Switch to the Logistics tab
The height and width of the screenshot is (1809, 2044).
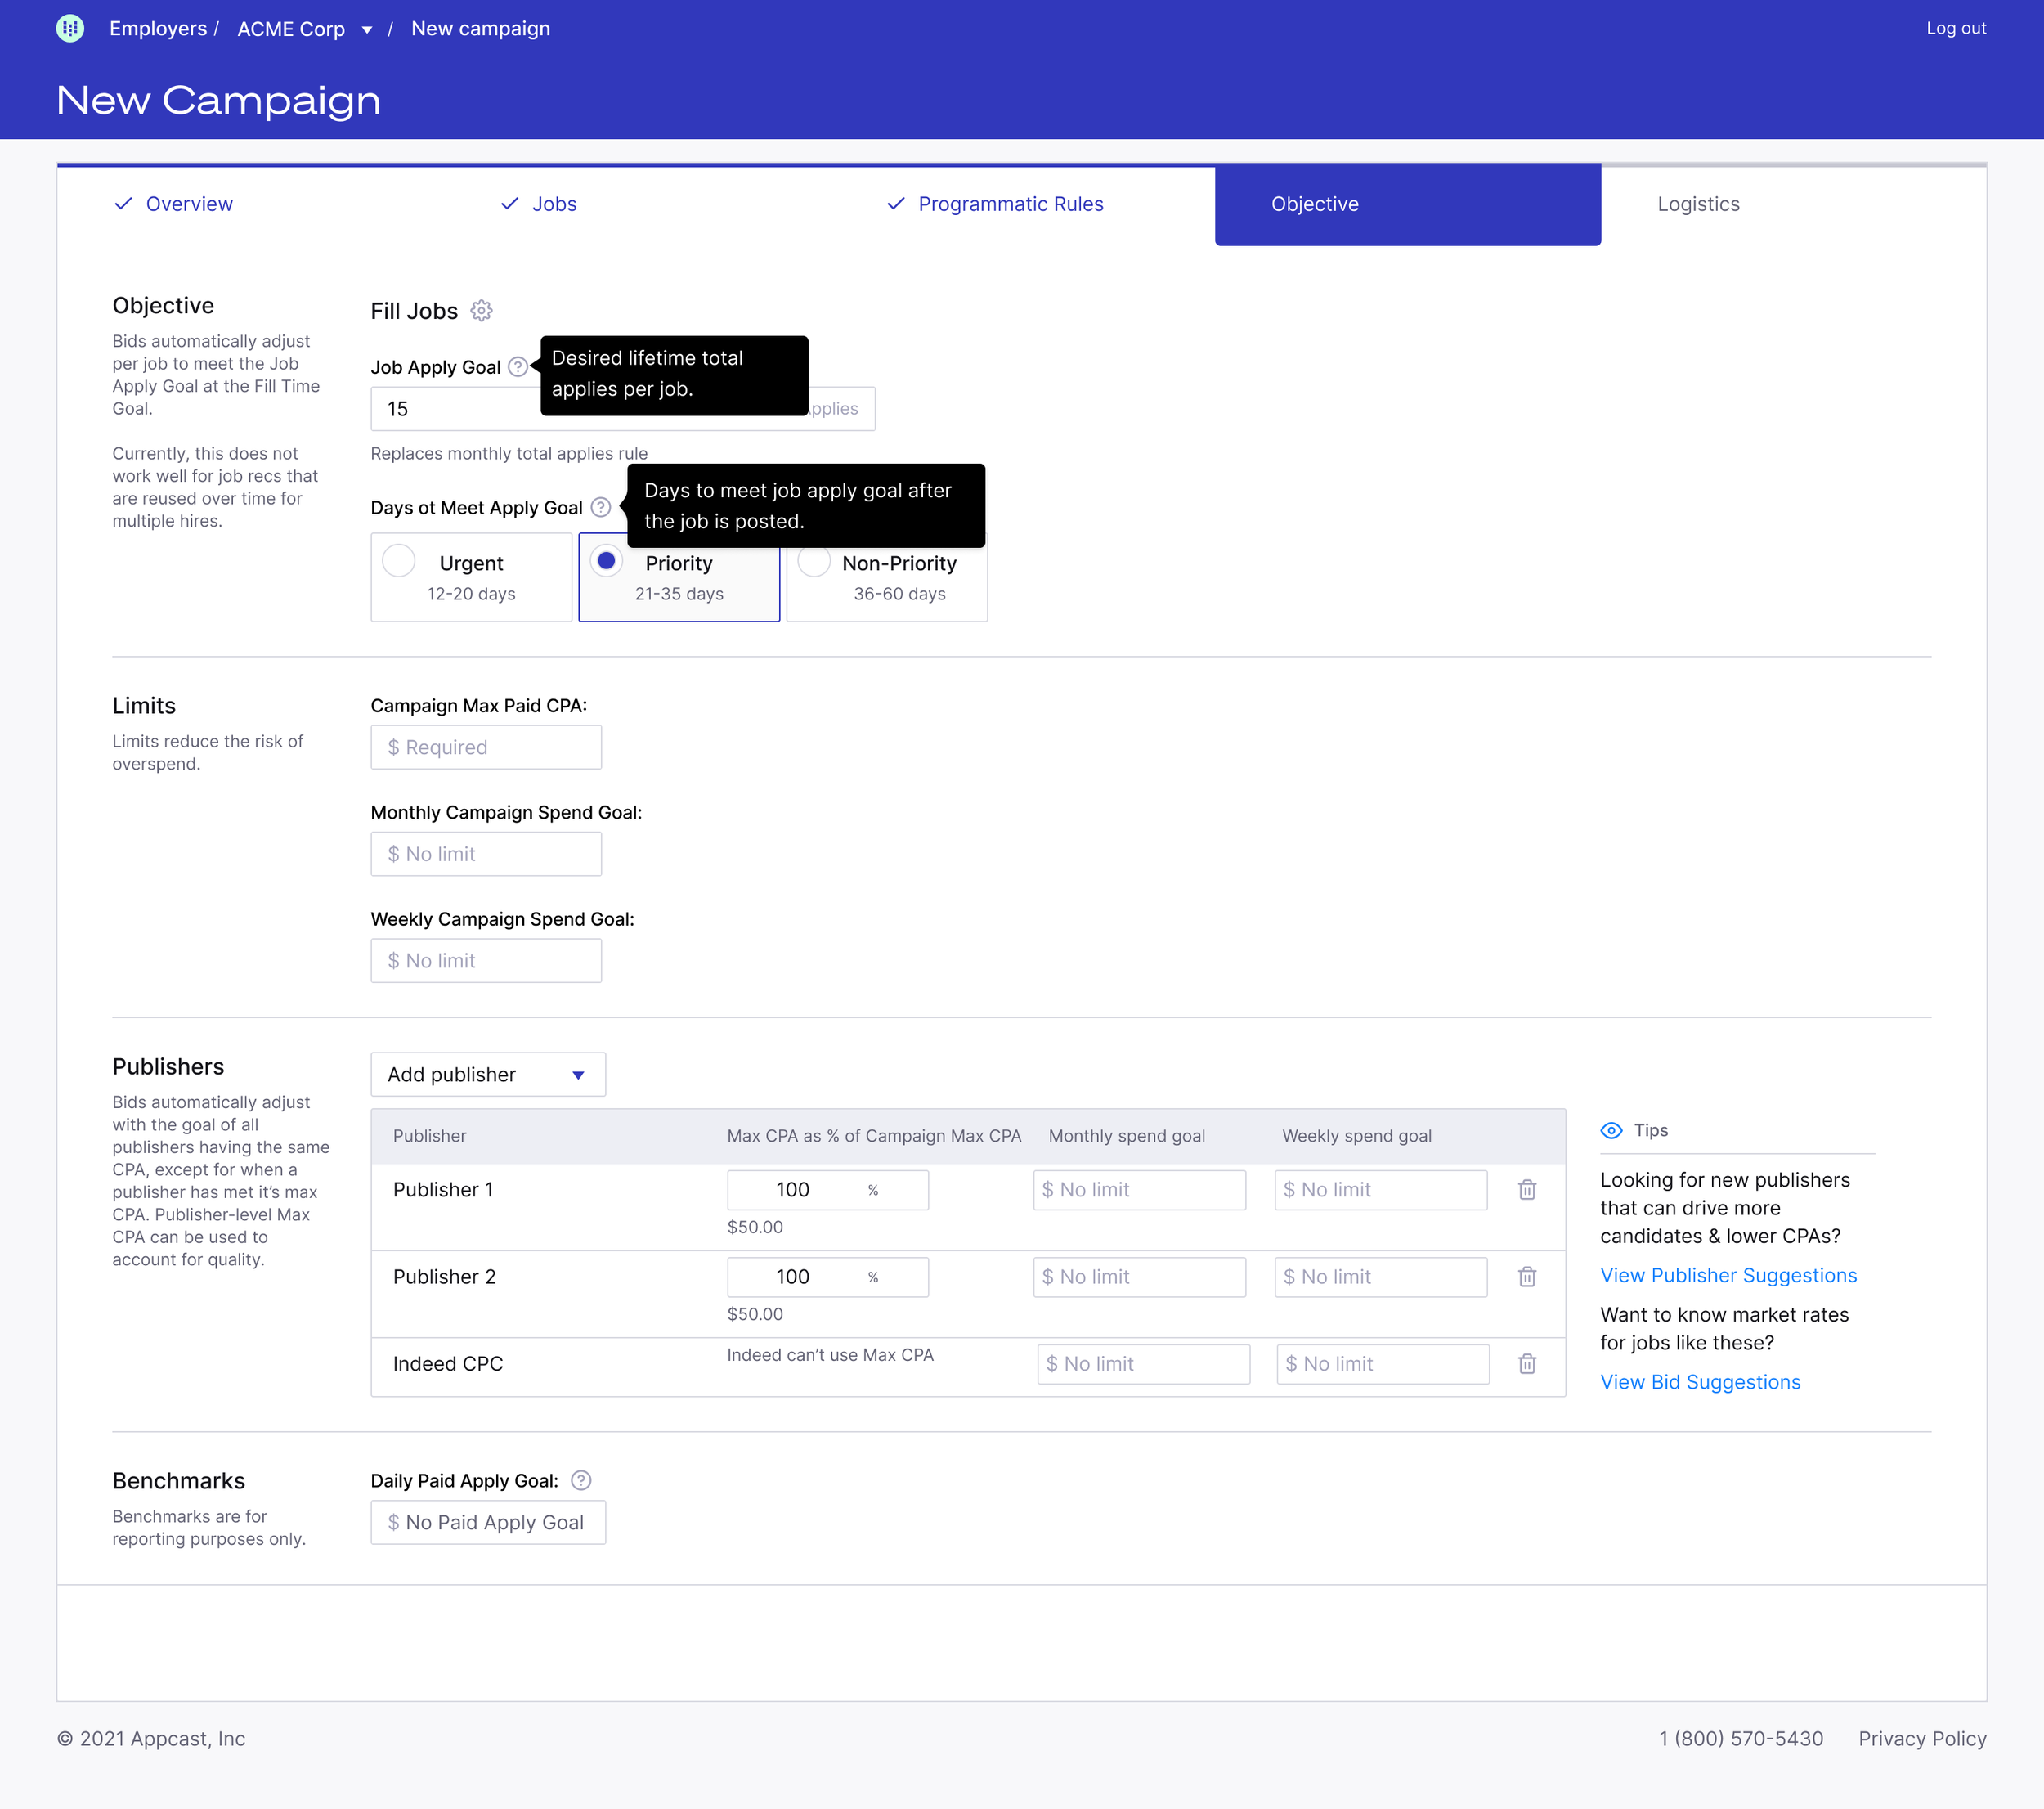[1697, 204]
